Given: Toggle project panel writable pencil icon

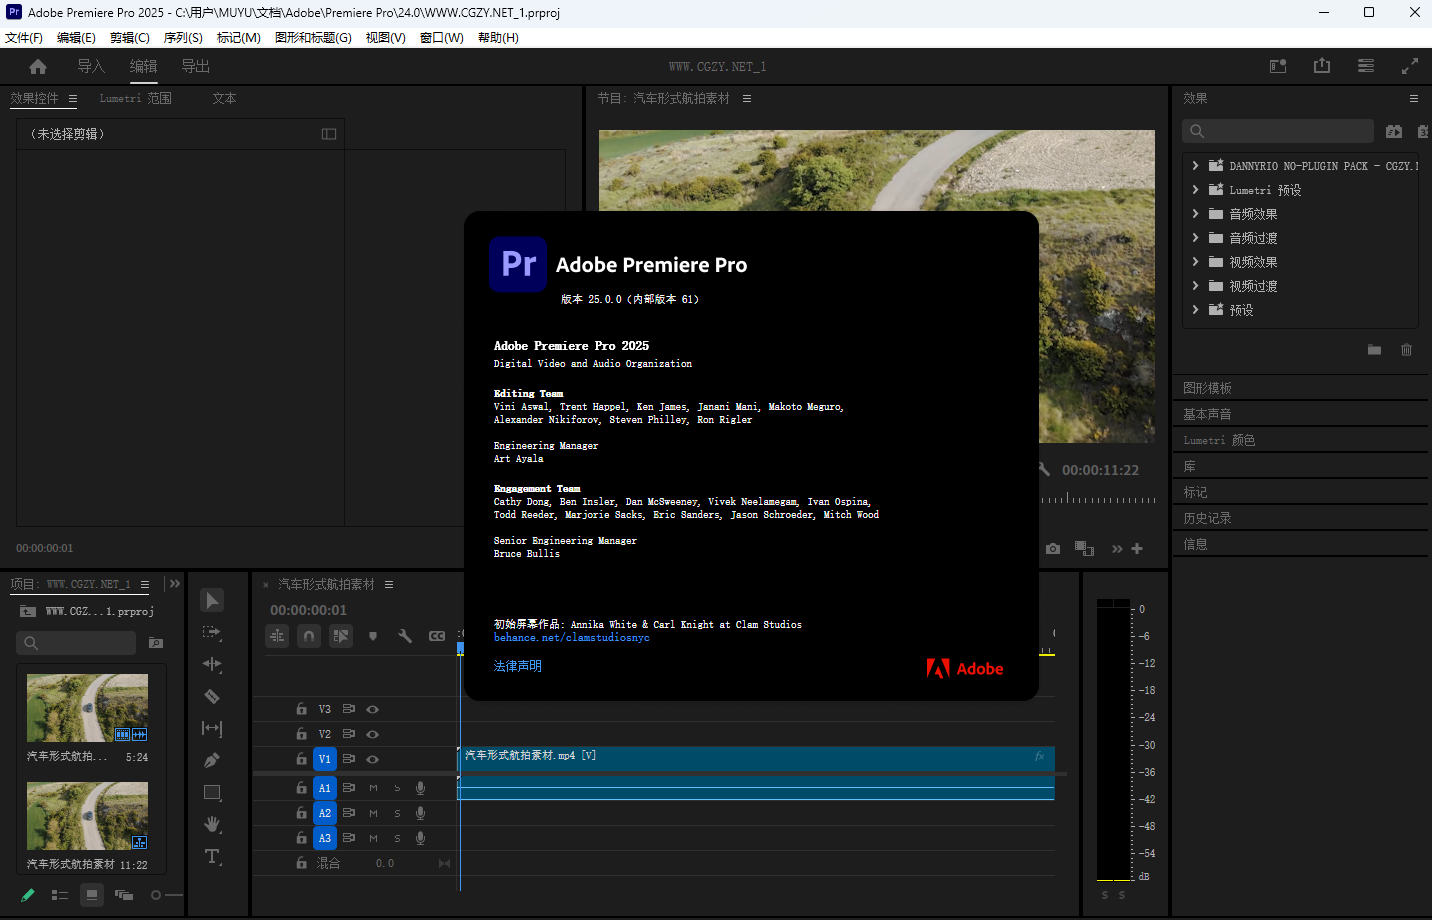Looking at the screenshot, I should tap(28, 895).
